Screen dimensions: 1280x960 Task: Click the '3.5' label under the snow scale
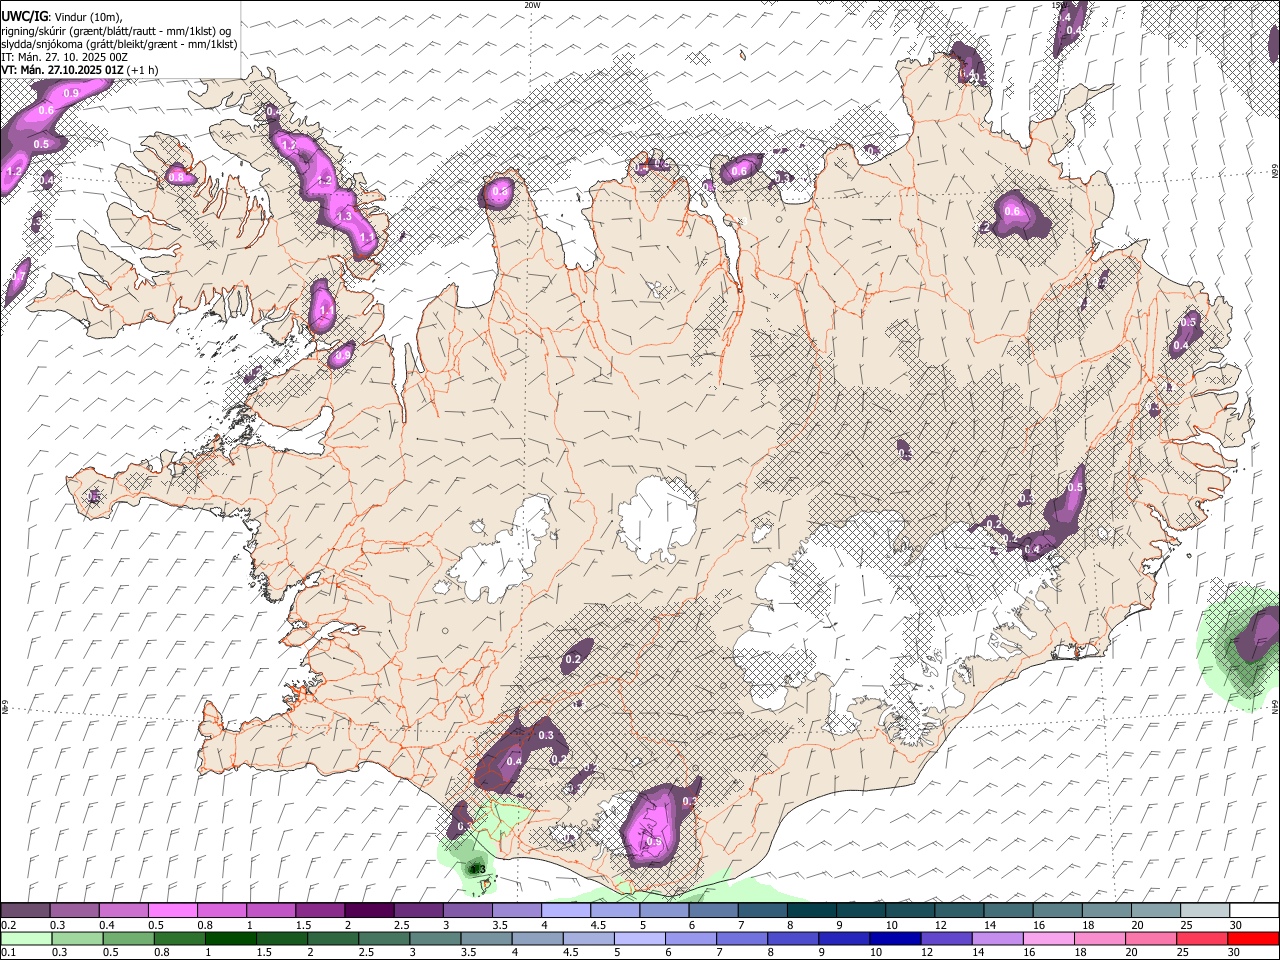[x=498, y=925]
